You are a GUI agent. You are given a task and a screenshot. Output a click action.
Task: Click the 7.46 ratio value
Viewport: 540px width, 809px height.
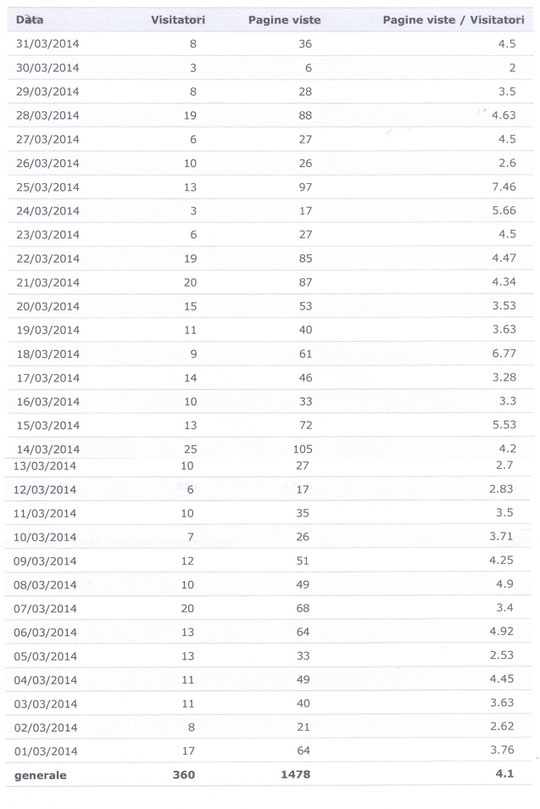[504, 186]
